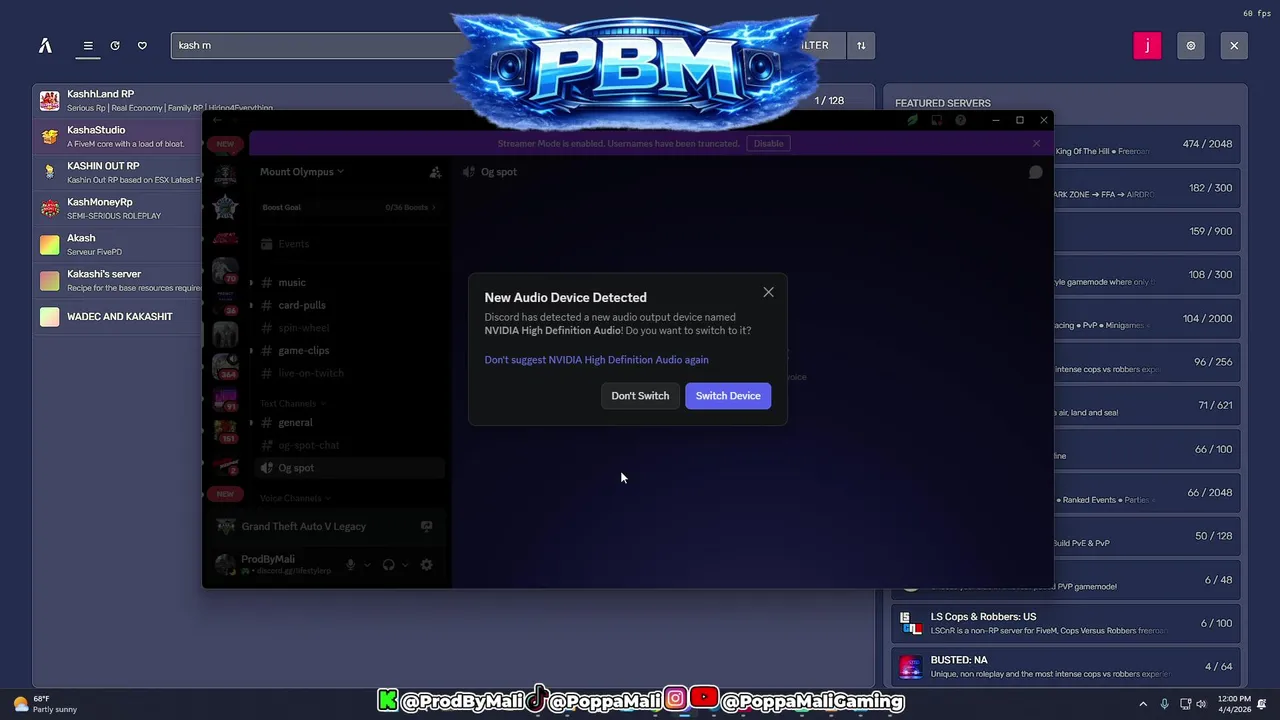Select the WADEC AND KAKASHIT server entry

coord(120,316)
